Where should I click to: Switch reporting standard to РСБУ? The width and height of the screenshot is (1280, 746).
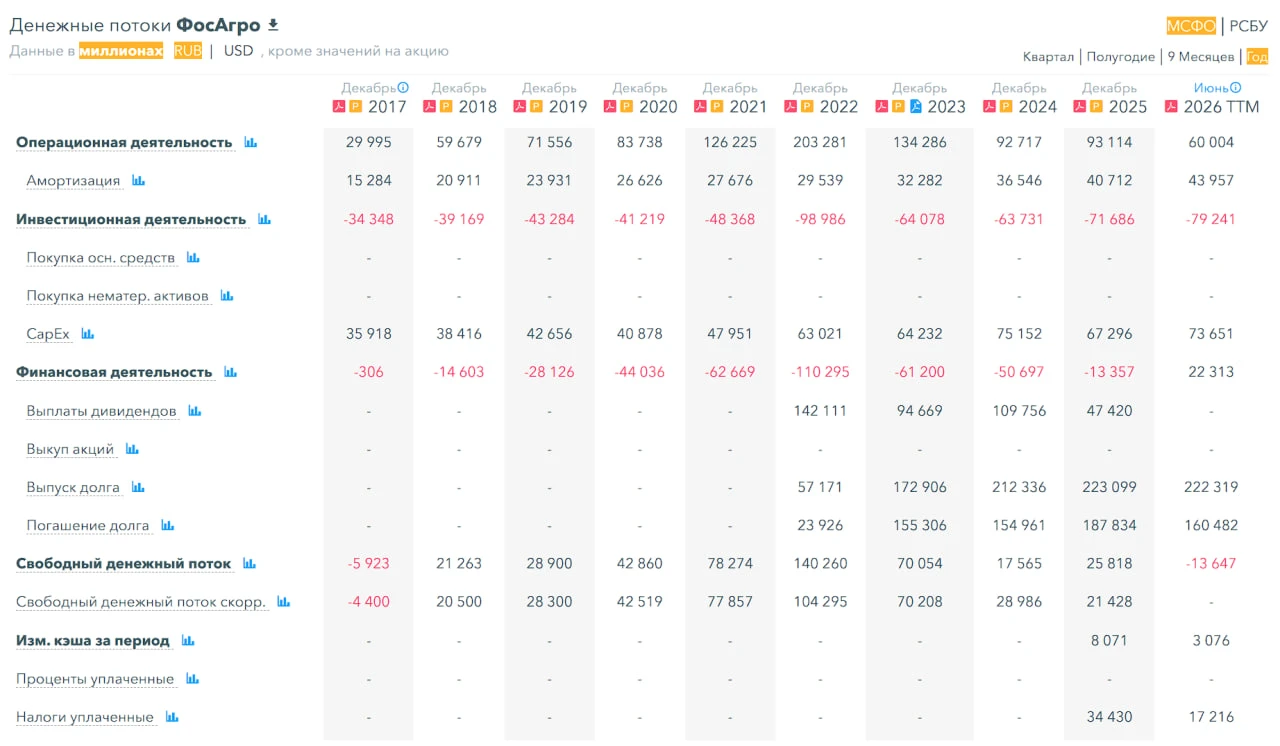coord(1249,26)
